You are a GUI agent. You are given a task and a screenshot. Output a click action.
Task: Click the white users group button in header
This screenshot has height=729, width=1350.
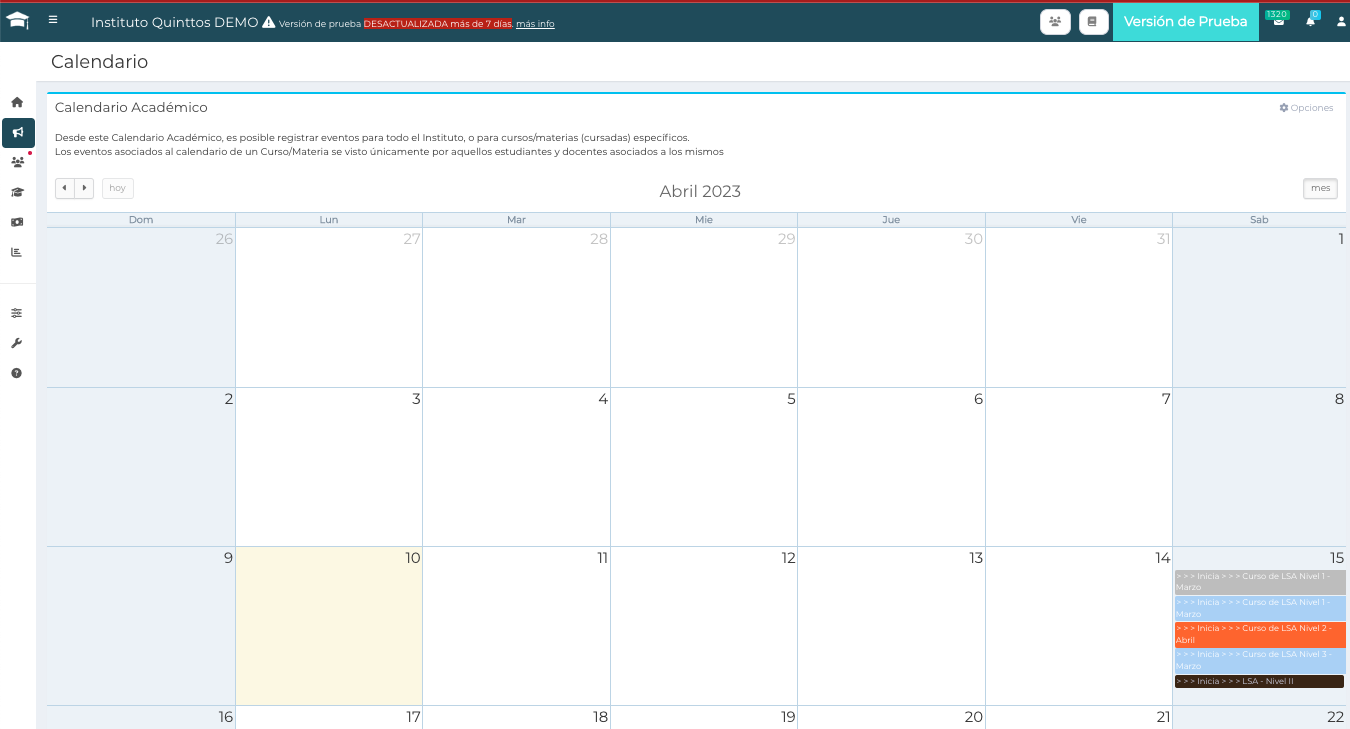click(x=1055, y=22)
